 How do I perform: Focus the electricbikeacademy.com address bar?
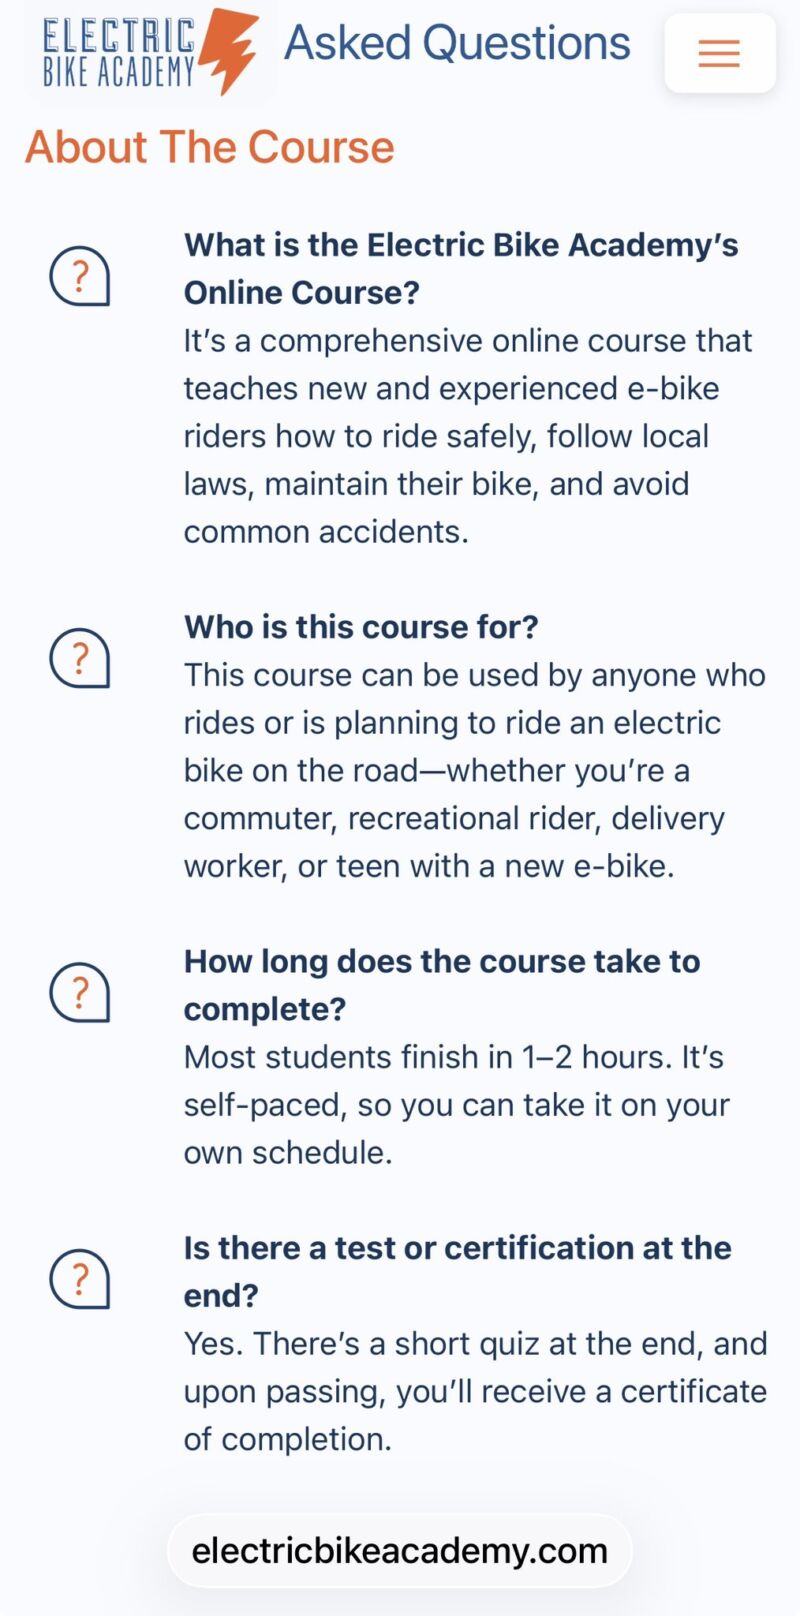coord(400,1550)
